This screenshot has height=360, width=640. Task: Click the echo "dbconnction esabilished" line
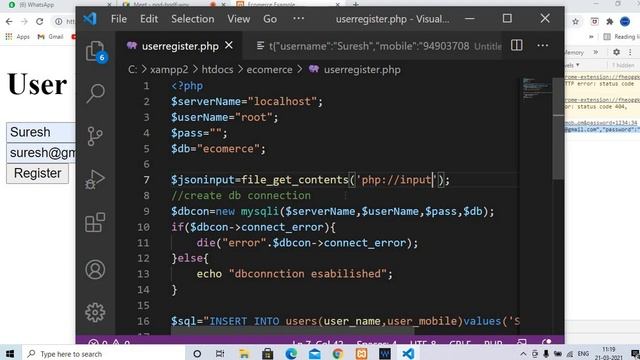(x=294, y=274)
